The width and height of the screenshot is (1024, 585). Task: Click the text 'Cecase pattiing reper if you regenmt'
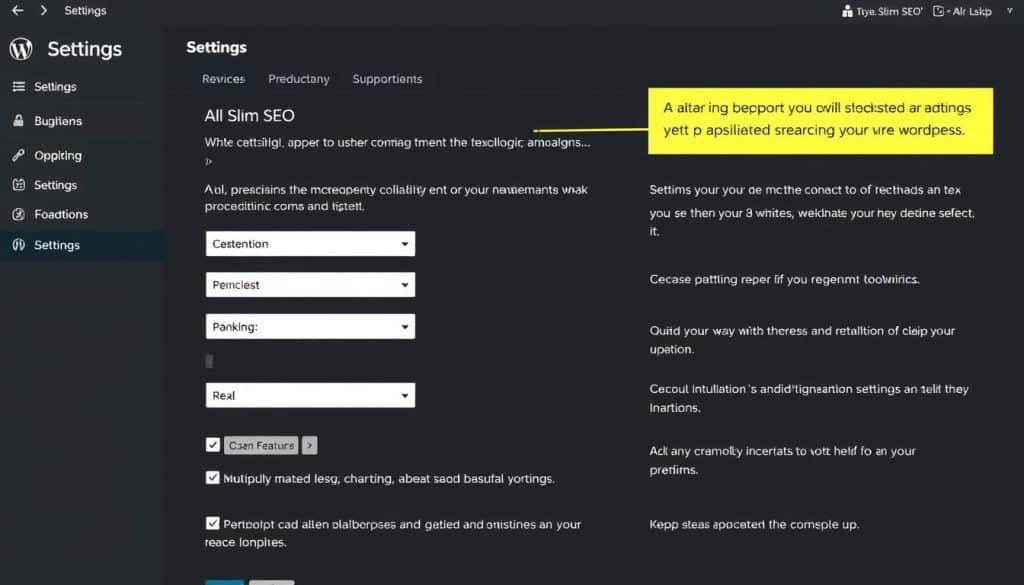pos(752,279)
